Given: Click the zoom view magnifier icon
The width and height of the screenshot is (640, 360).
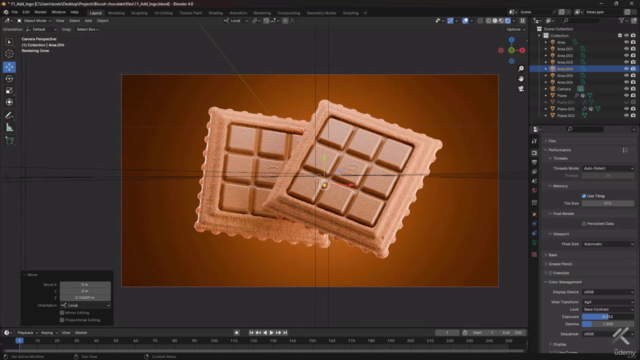Looking at the screenshot, I should (x=521, y=69).
